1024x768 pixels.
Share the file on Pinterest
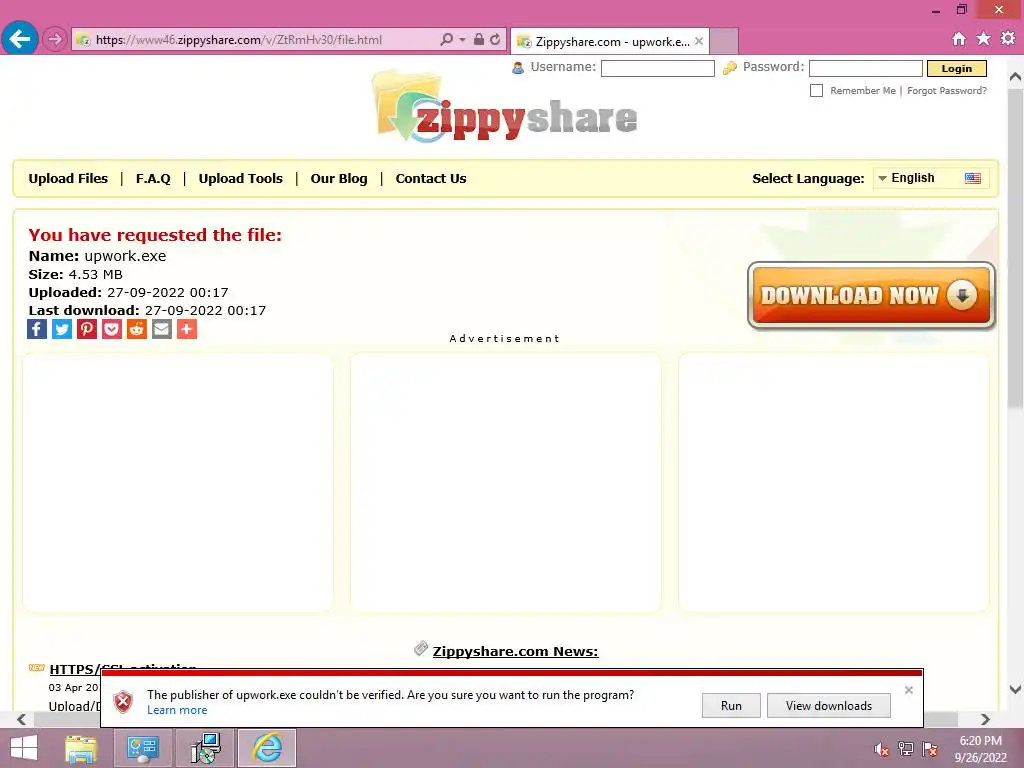87,329
